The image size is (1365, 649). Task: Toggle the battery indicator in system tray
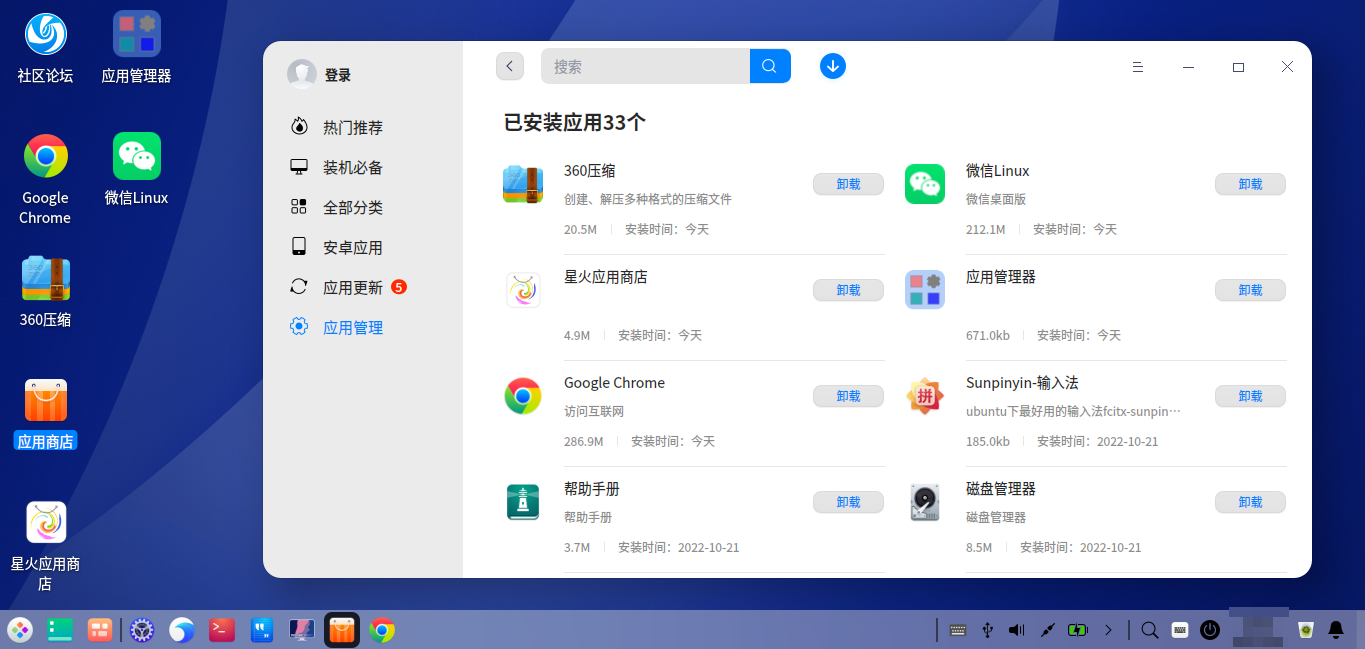point(1078,630)
